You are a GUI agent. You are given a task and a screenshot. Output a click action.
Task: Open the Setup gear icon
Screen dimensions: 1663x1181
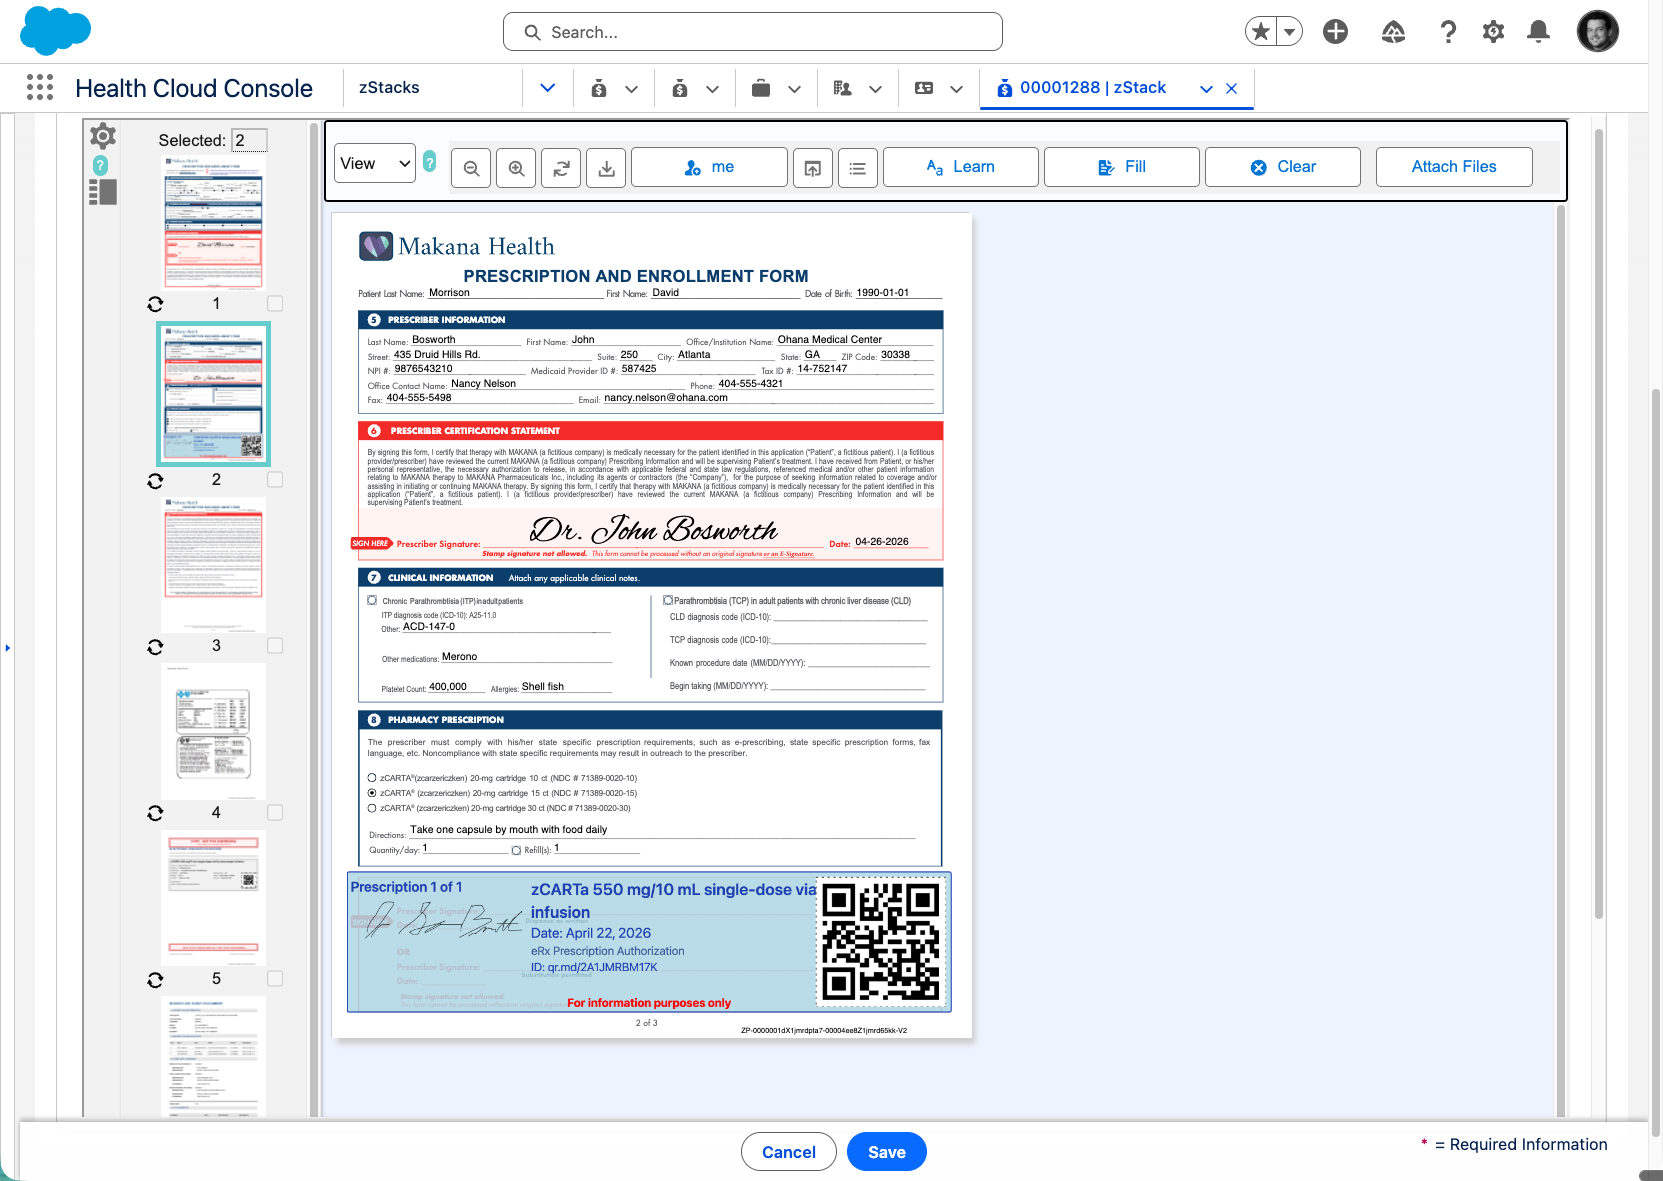click(1493, 32)
